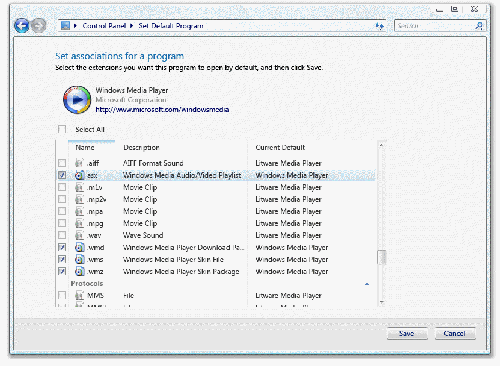
Task: Click the MMS protocol icon
Action: (x=79, y=295)
